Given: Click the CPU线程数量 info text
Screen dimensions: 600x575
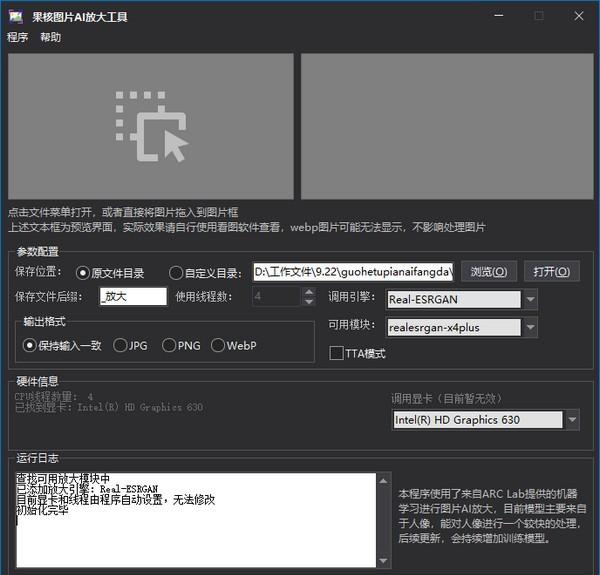Looking at the screenshot, I should point(54,396).
